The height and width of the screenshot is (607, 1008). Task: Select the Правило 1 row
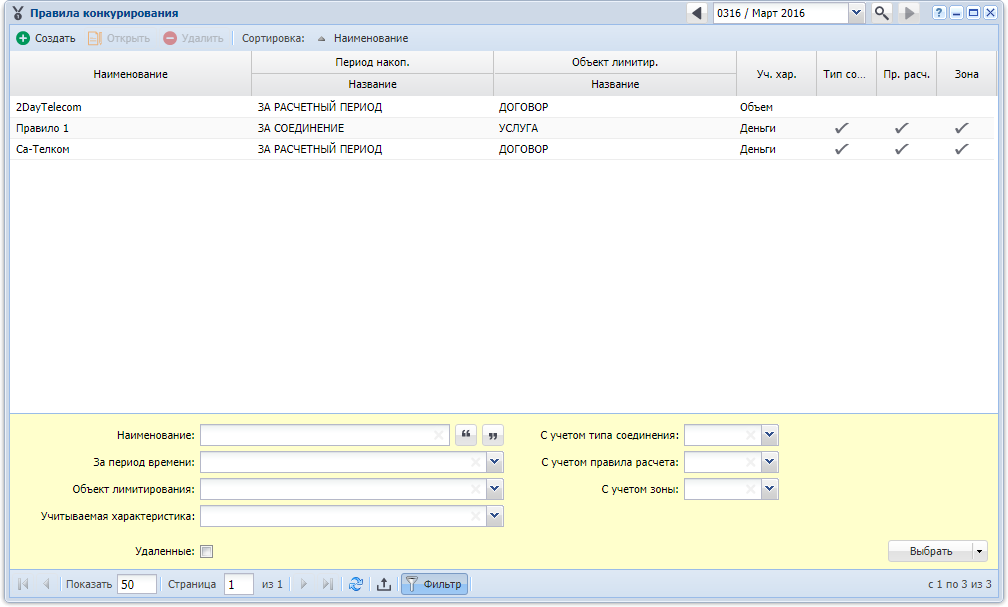(x=502, y=128)
